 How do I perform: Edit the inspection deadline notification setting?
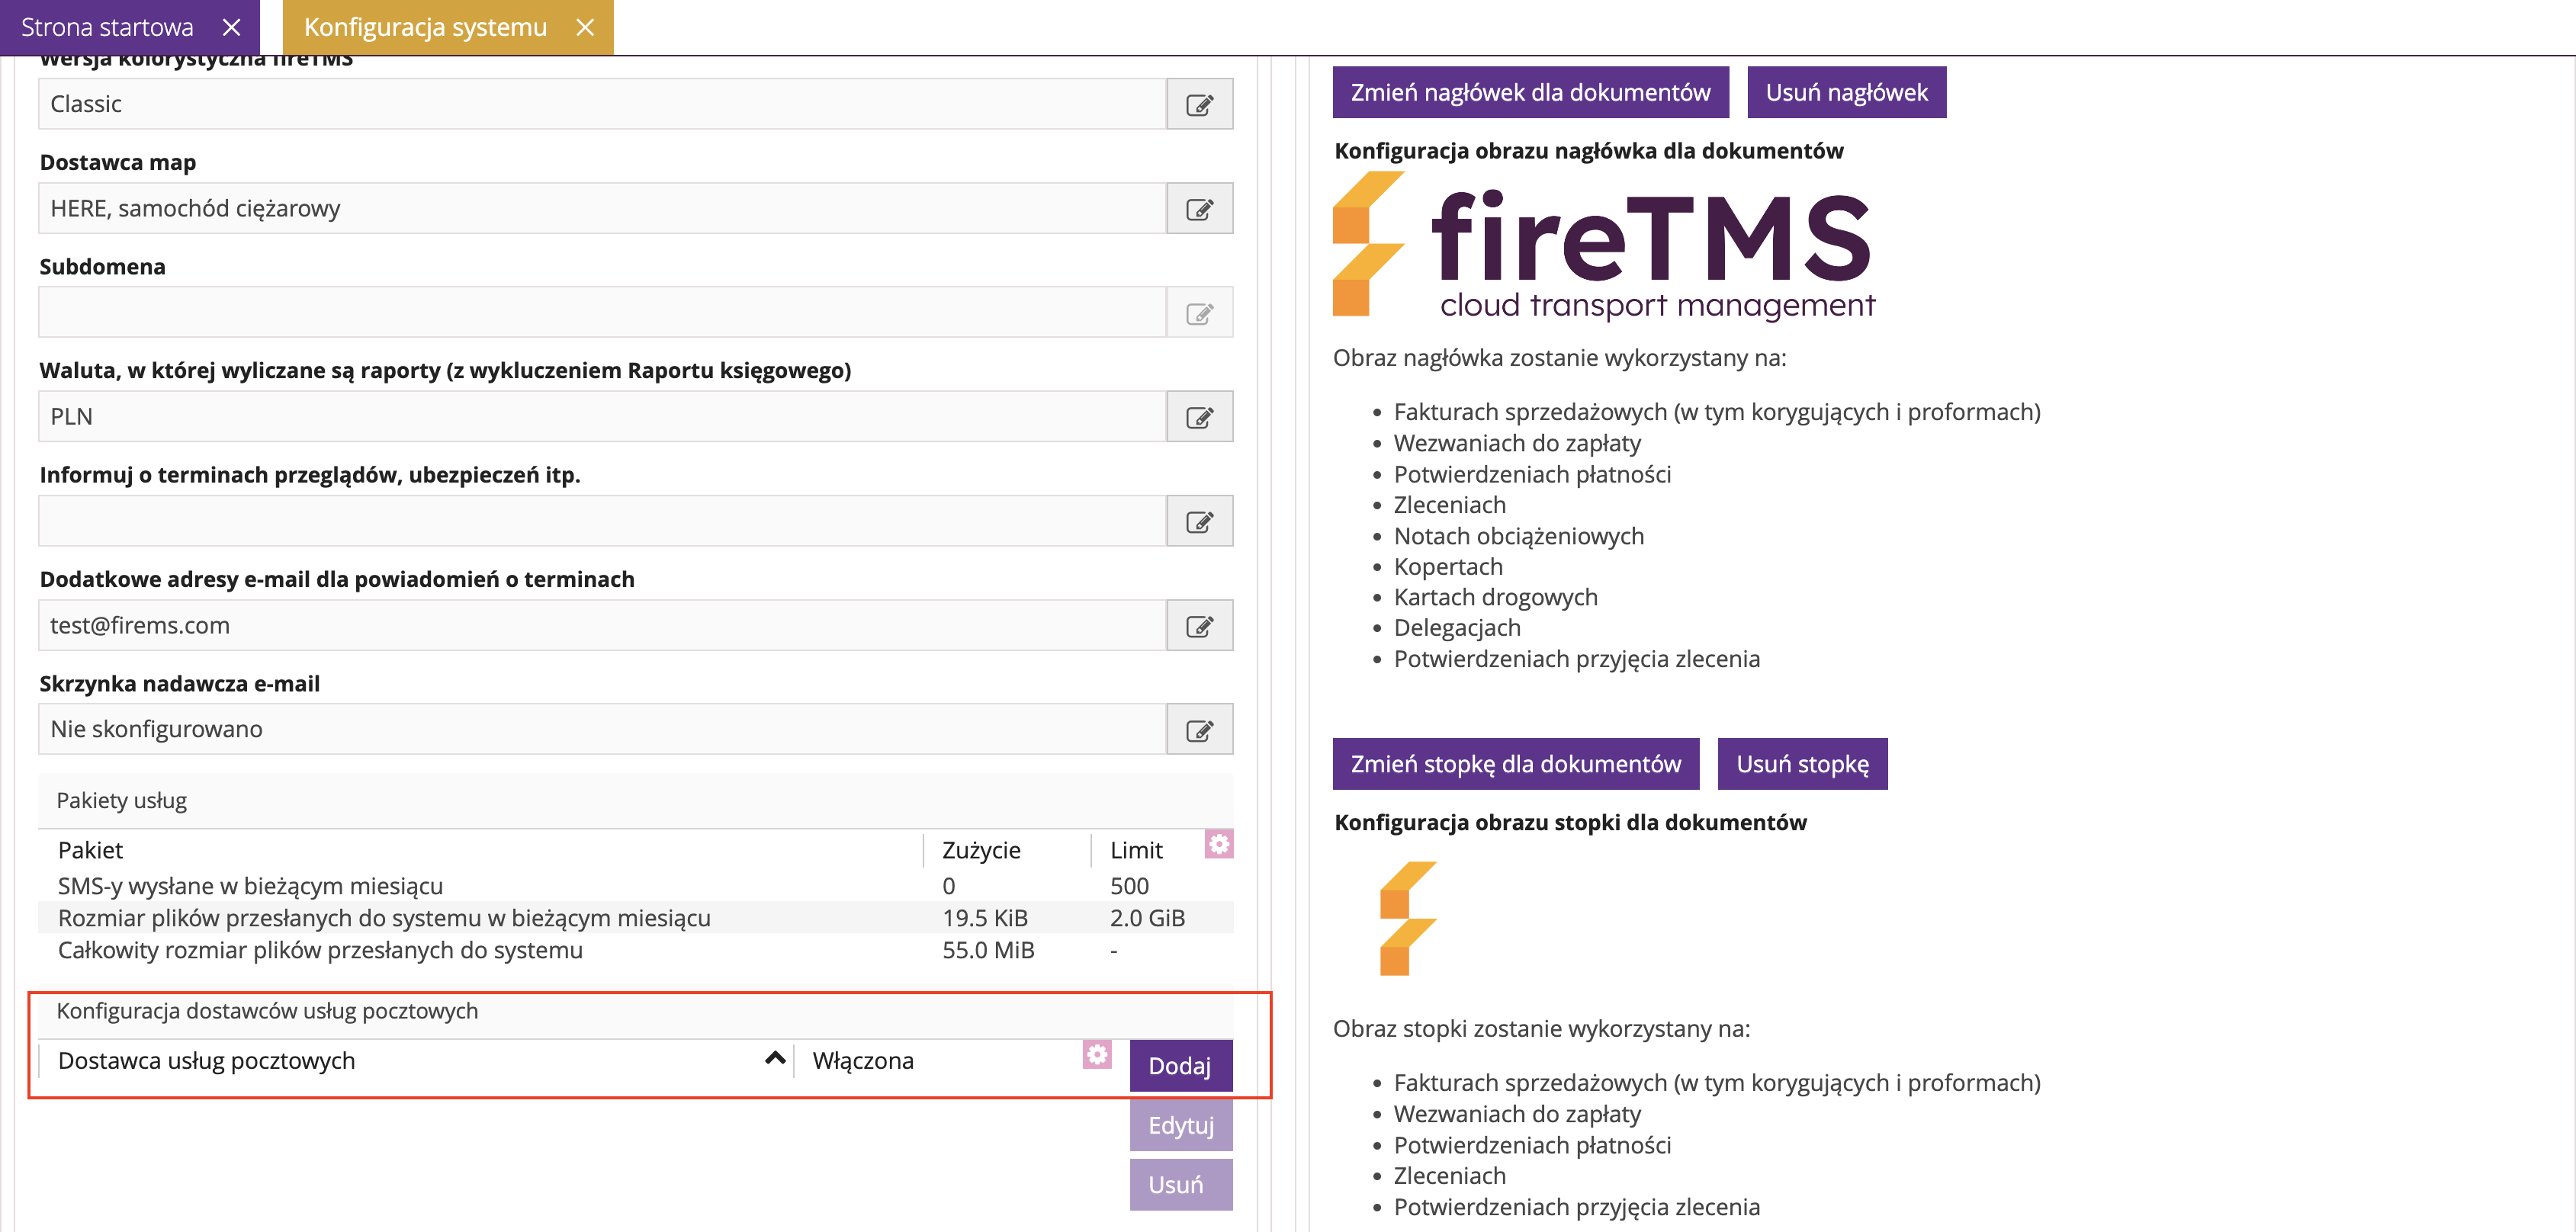point(1199,521)
